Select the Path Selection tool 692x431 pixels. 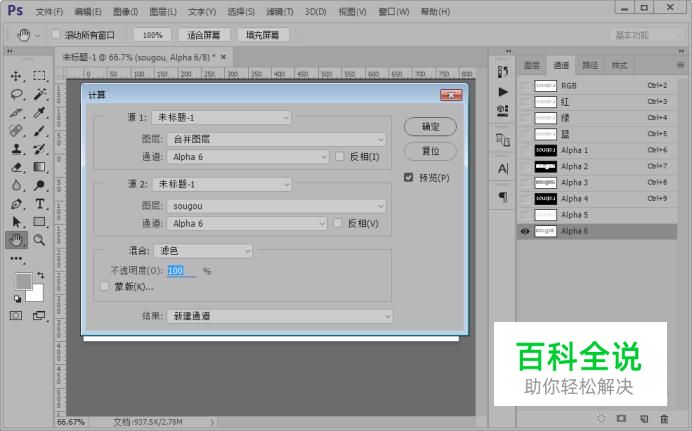click(16, 222)
